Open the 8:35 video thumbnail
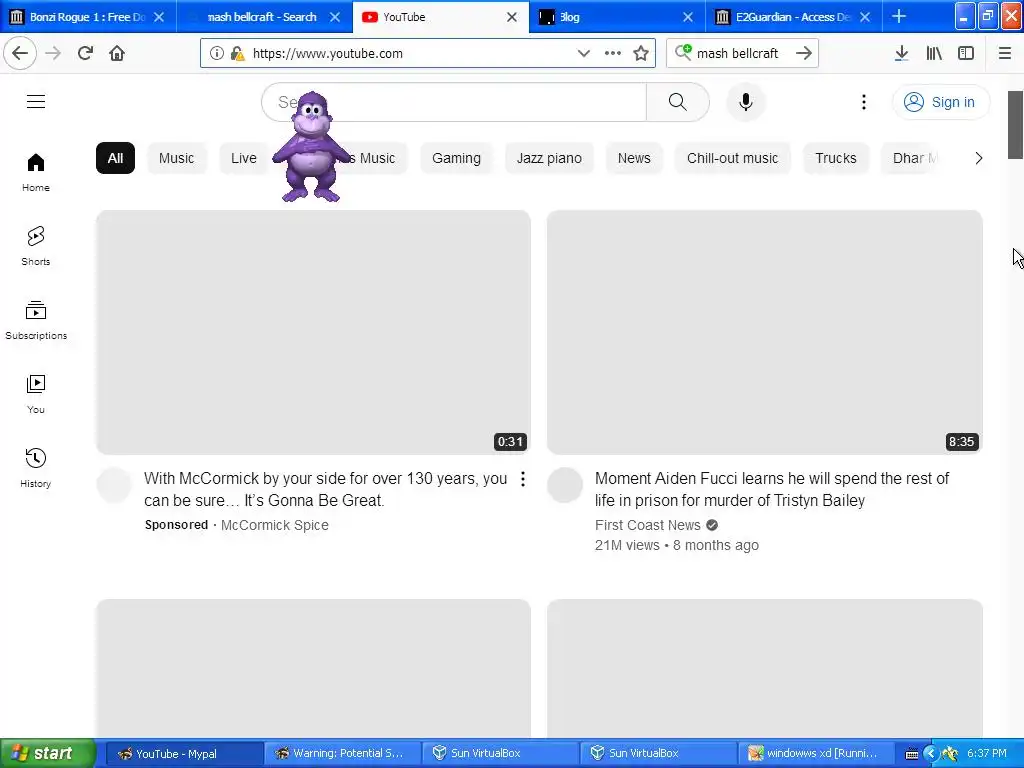 765,332
